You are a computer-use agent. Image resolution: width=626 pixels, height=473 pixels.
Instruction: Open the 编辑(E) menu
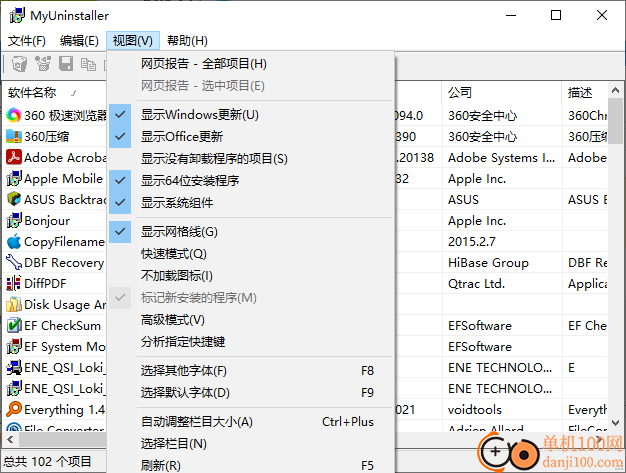(79, 41)
